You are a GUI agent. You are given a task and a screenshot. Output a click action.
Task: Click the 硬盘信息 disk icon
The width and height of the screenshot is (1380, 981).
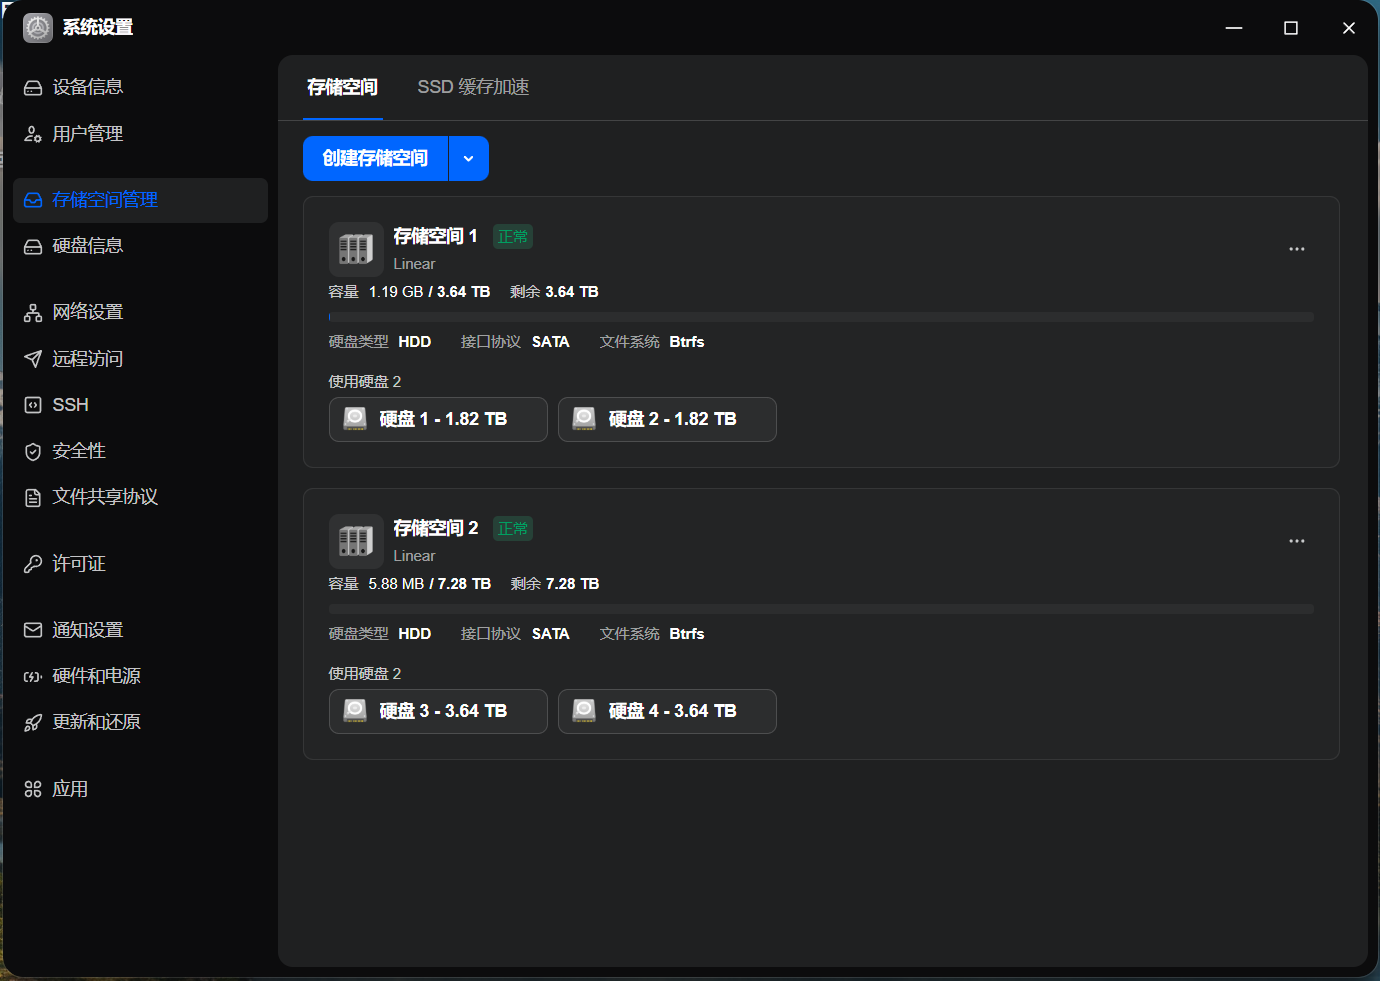point(33,246)
